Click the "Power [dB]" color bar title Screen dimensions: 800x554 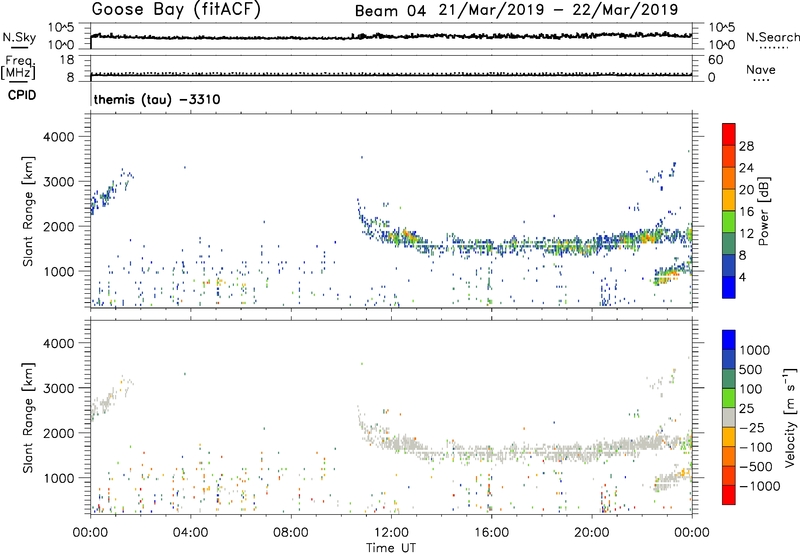click(x=763, y=211)
